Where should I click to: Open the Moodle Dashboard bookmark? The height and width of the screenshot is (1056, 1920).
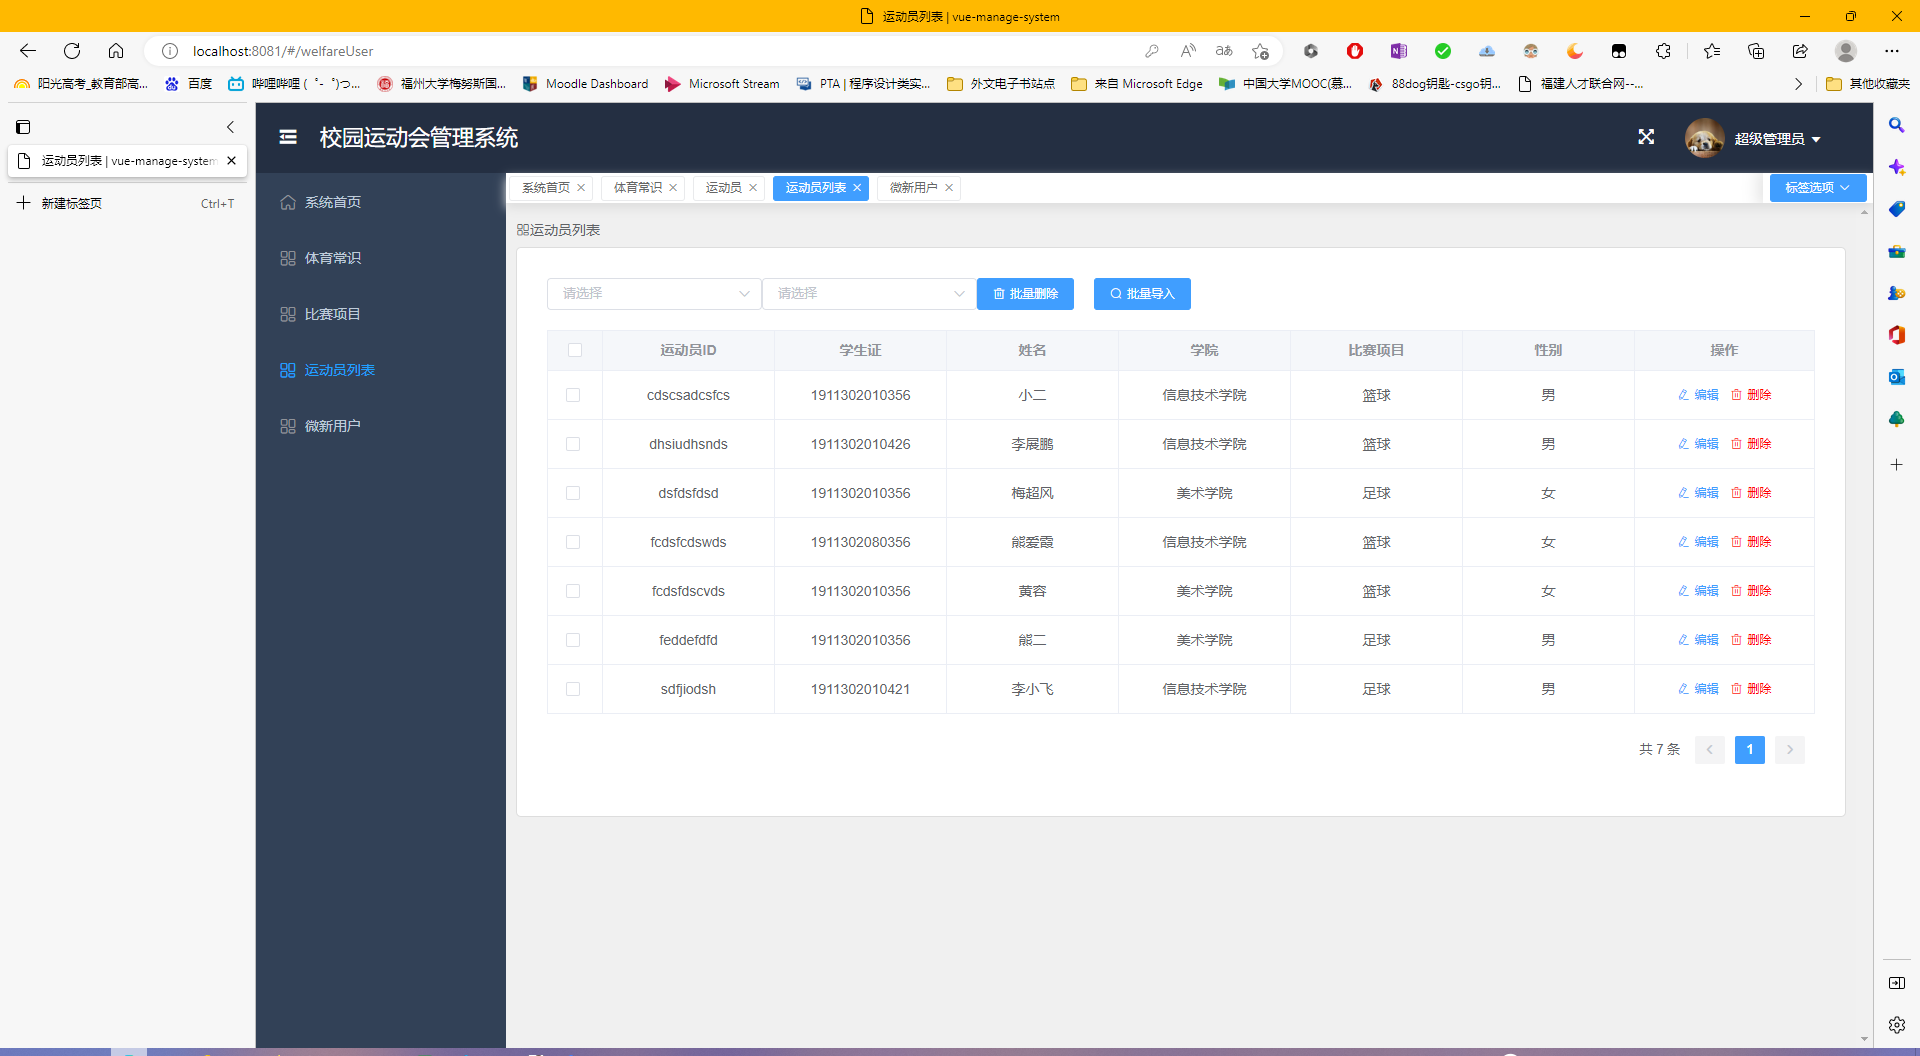(x=586, y=84)
